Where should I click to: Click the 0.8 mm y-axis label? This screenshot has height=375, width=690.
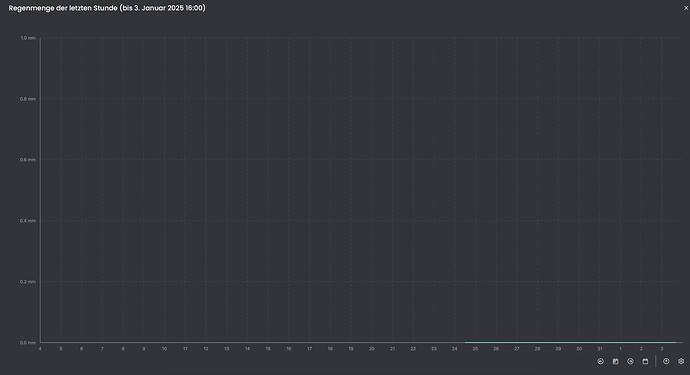click(28, 99)
